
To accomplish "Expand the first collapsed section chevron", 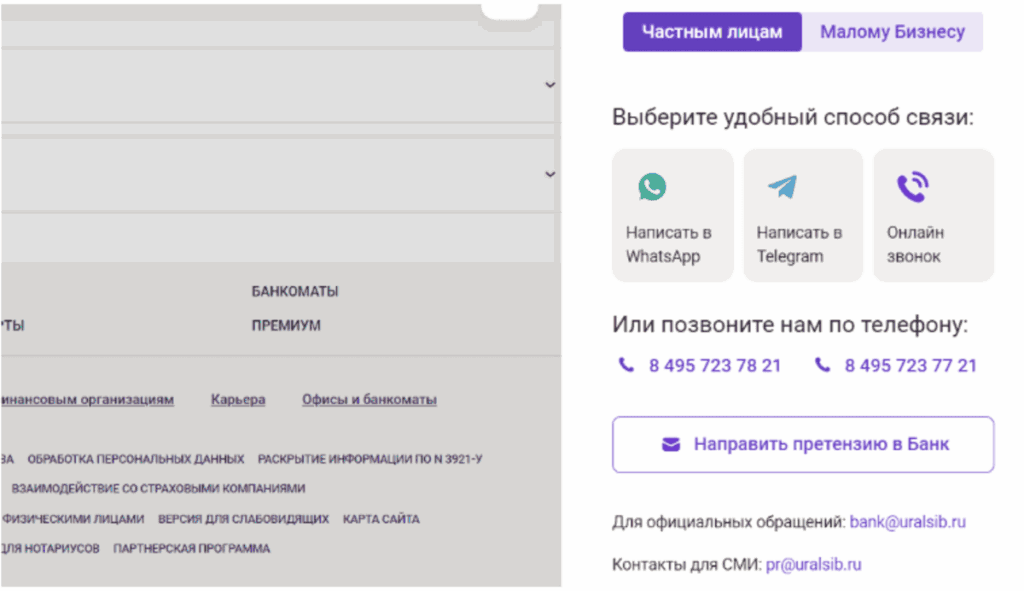I will click(x=550, y=85).
